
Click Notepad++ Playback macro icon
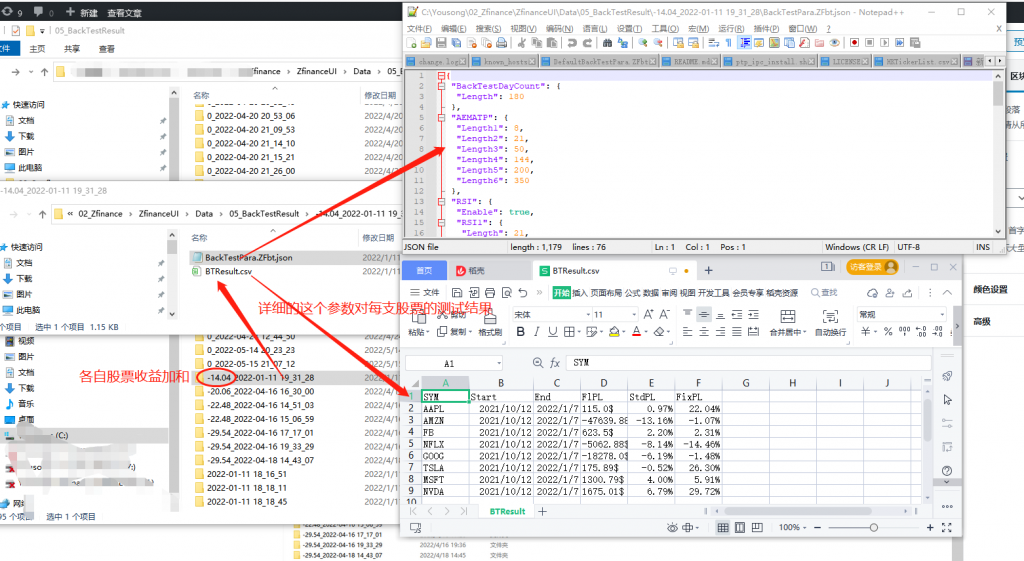coord(884,43)
